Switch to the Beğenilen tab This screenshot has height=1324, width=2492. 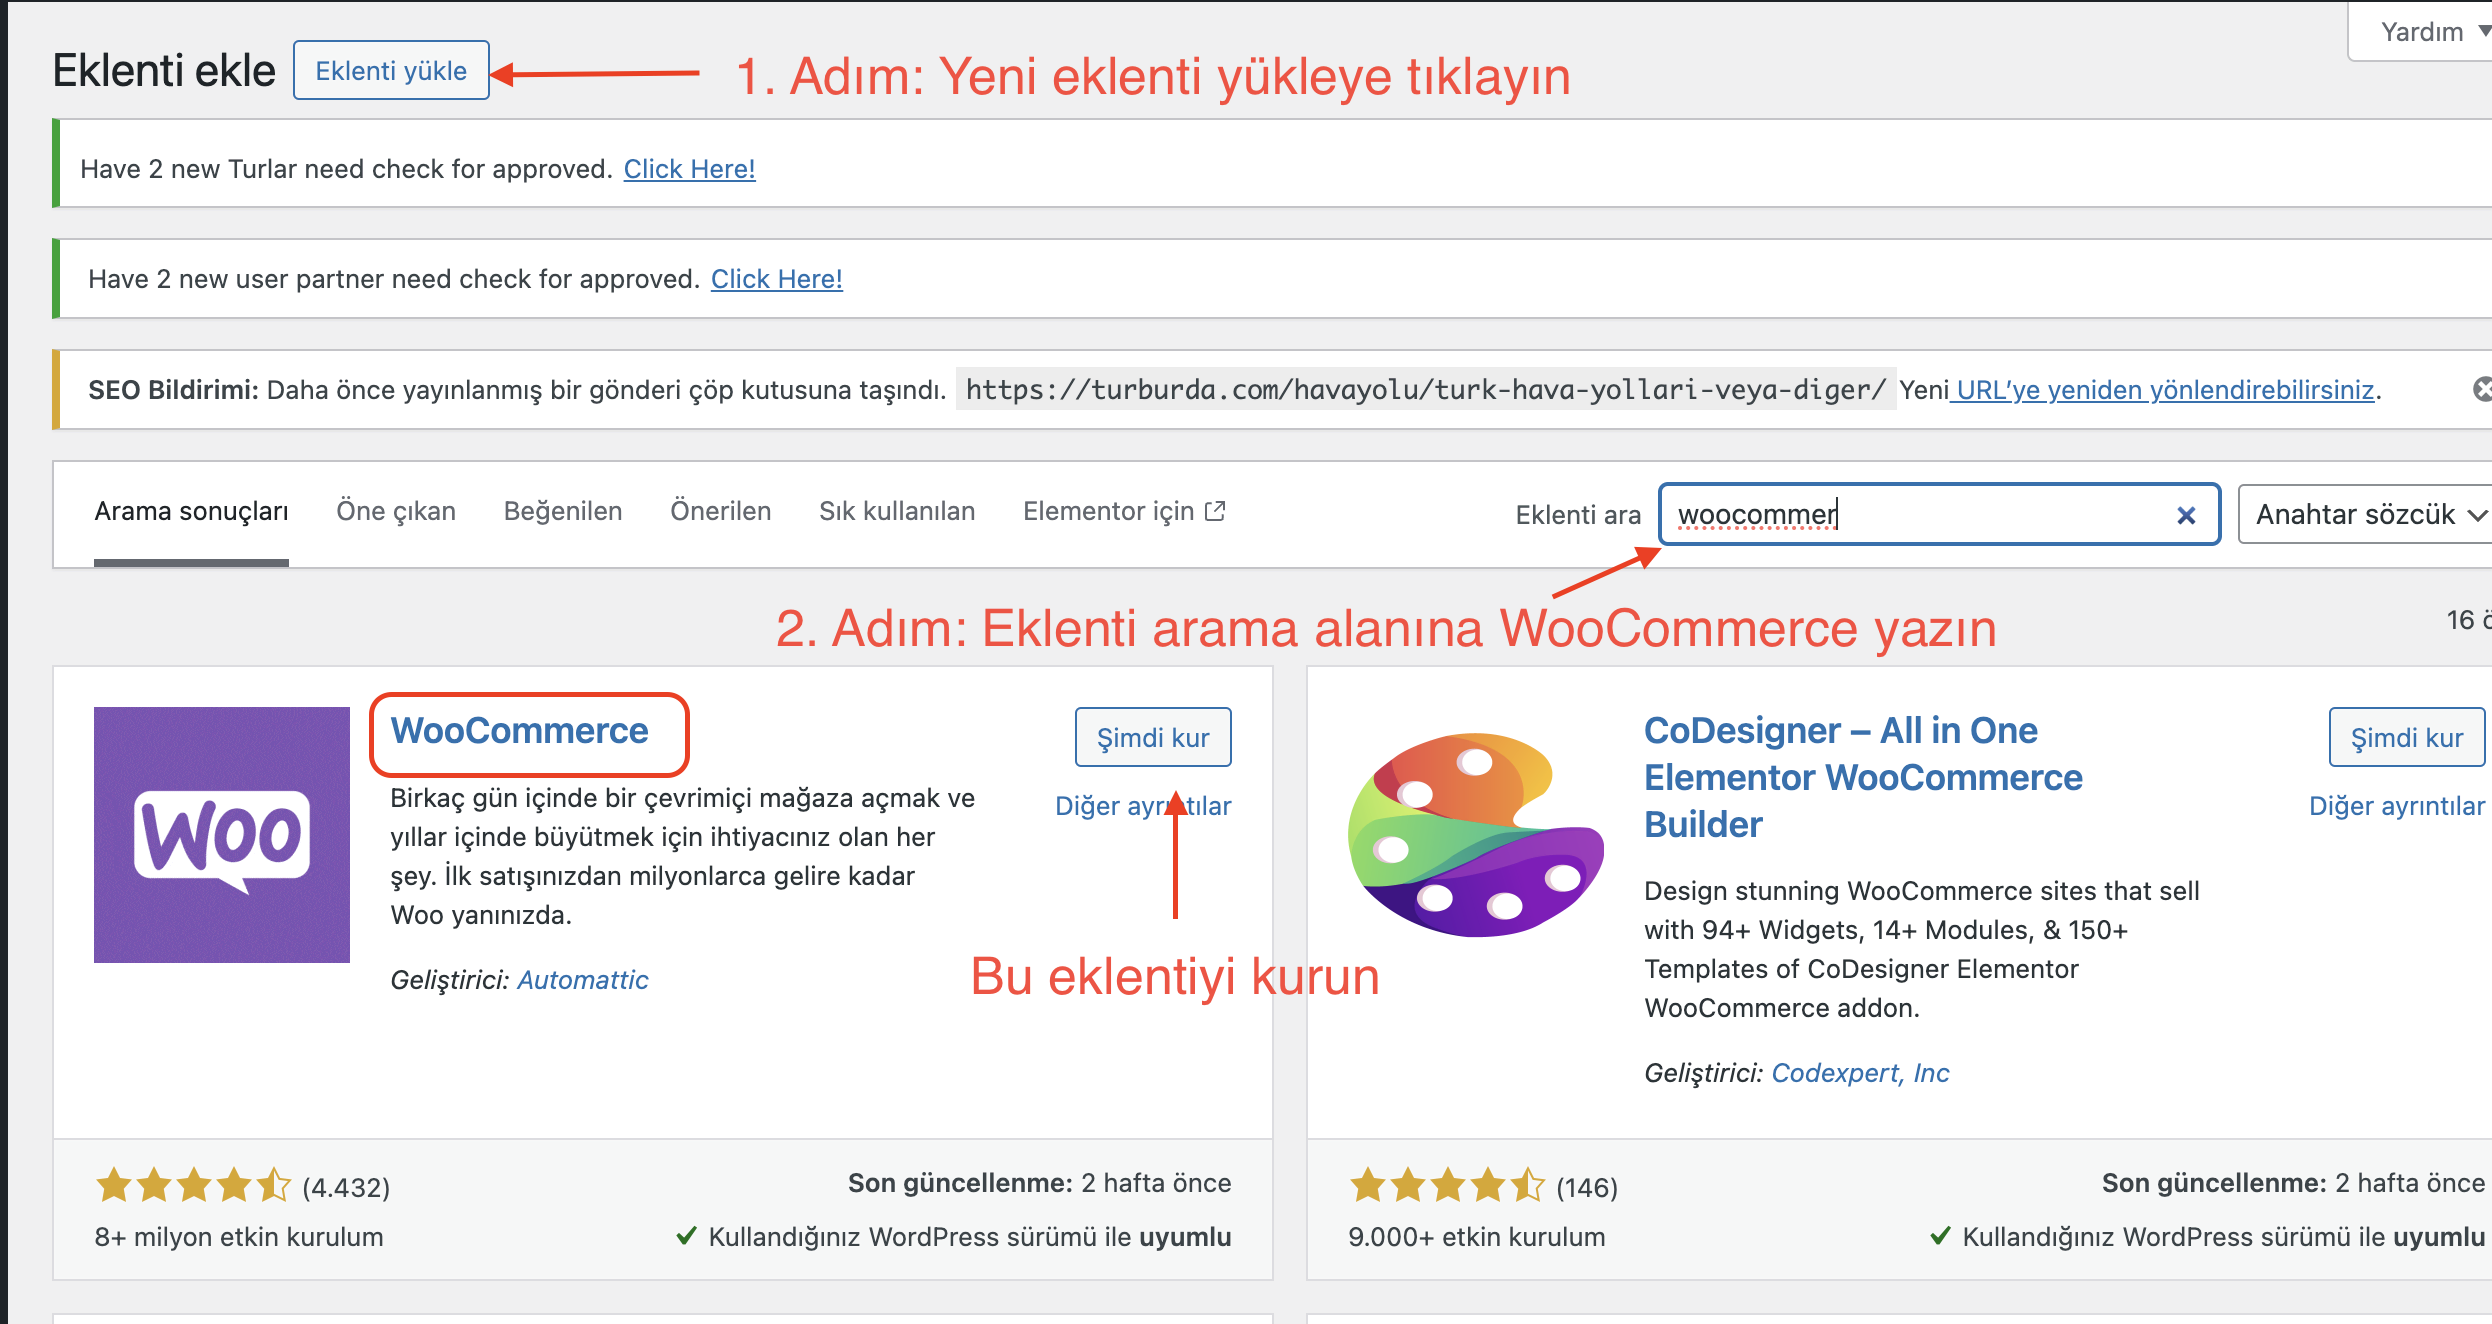pyautogui.click(x=563, y=512)
